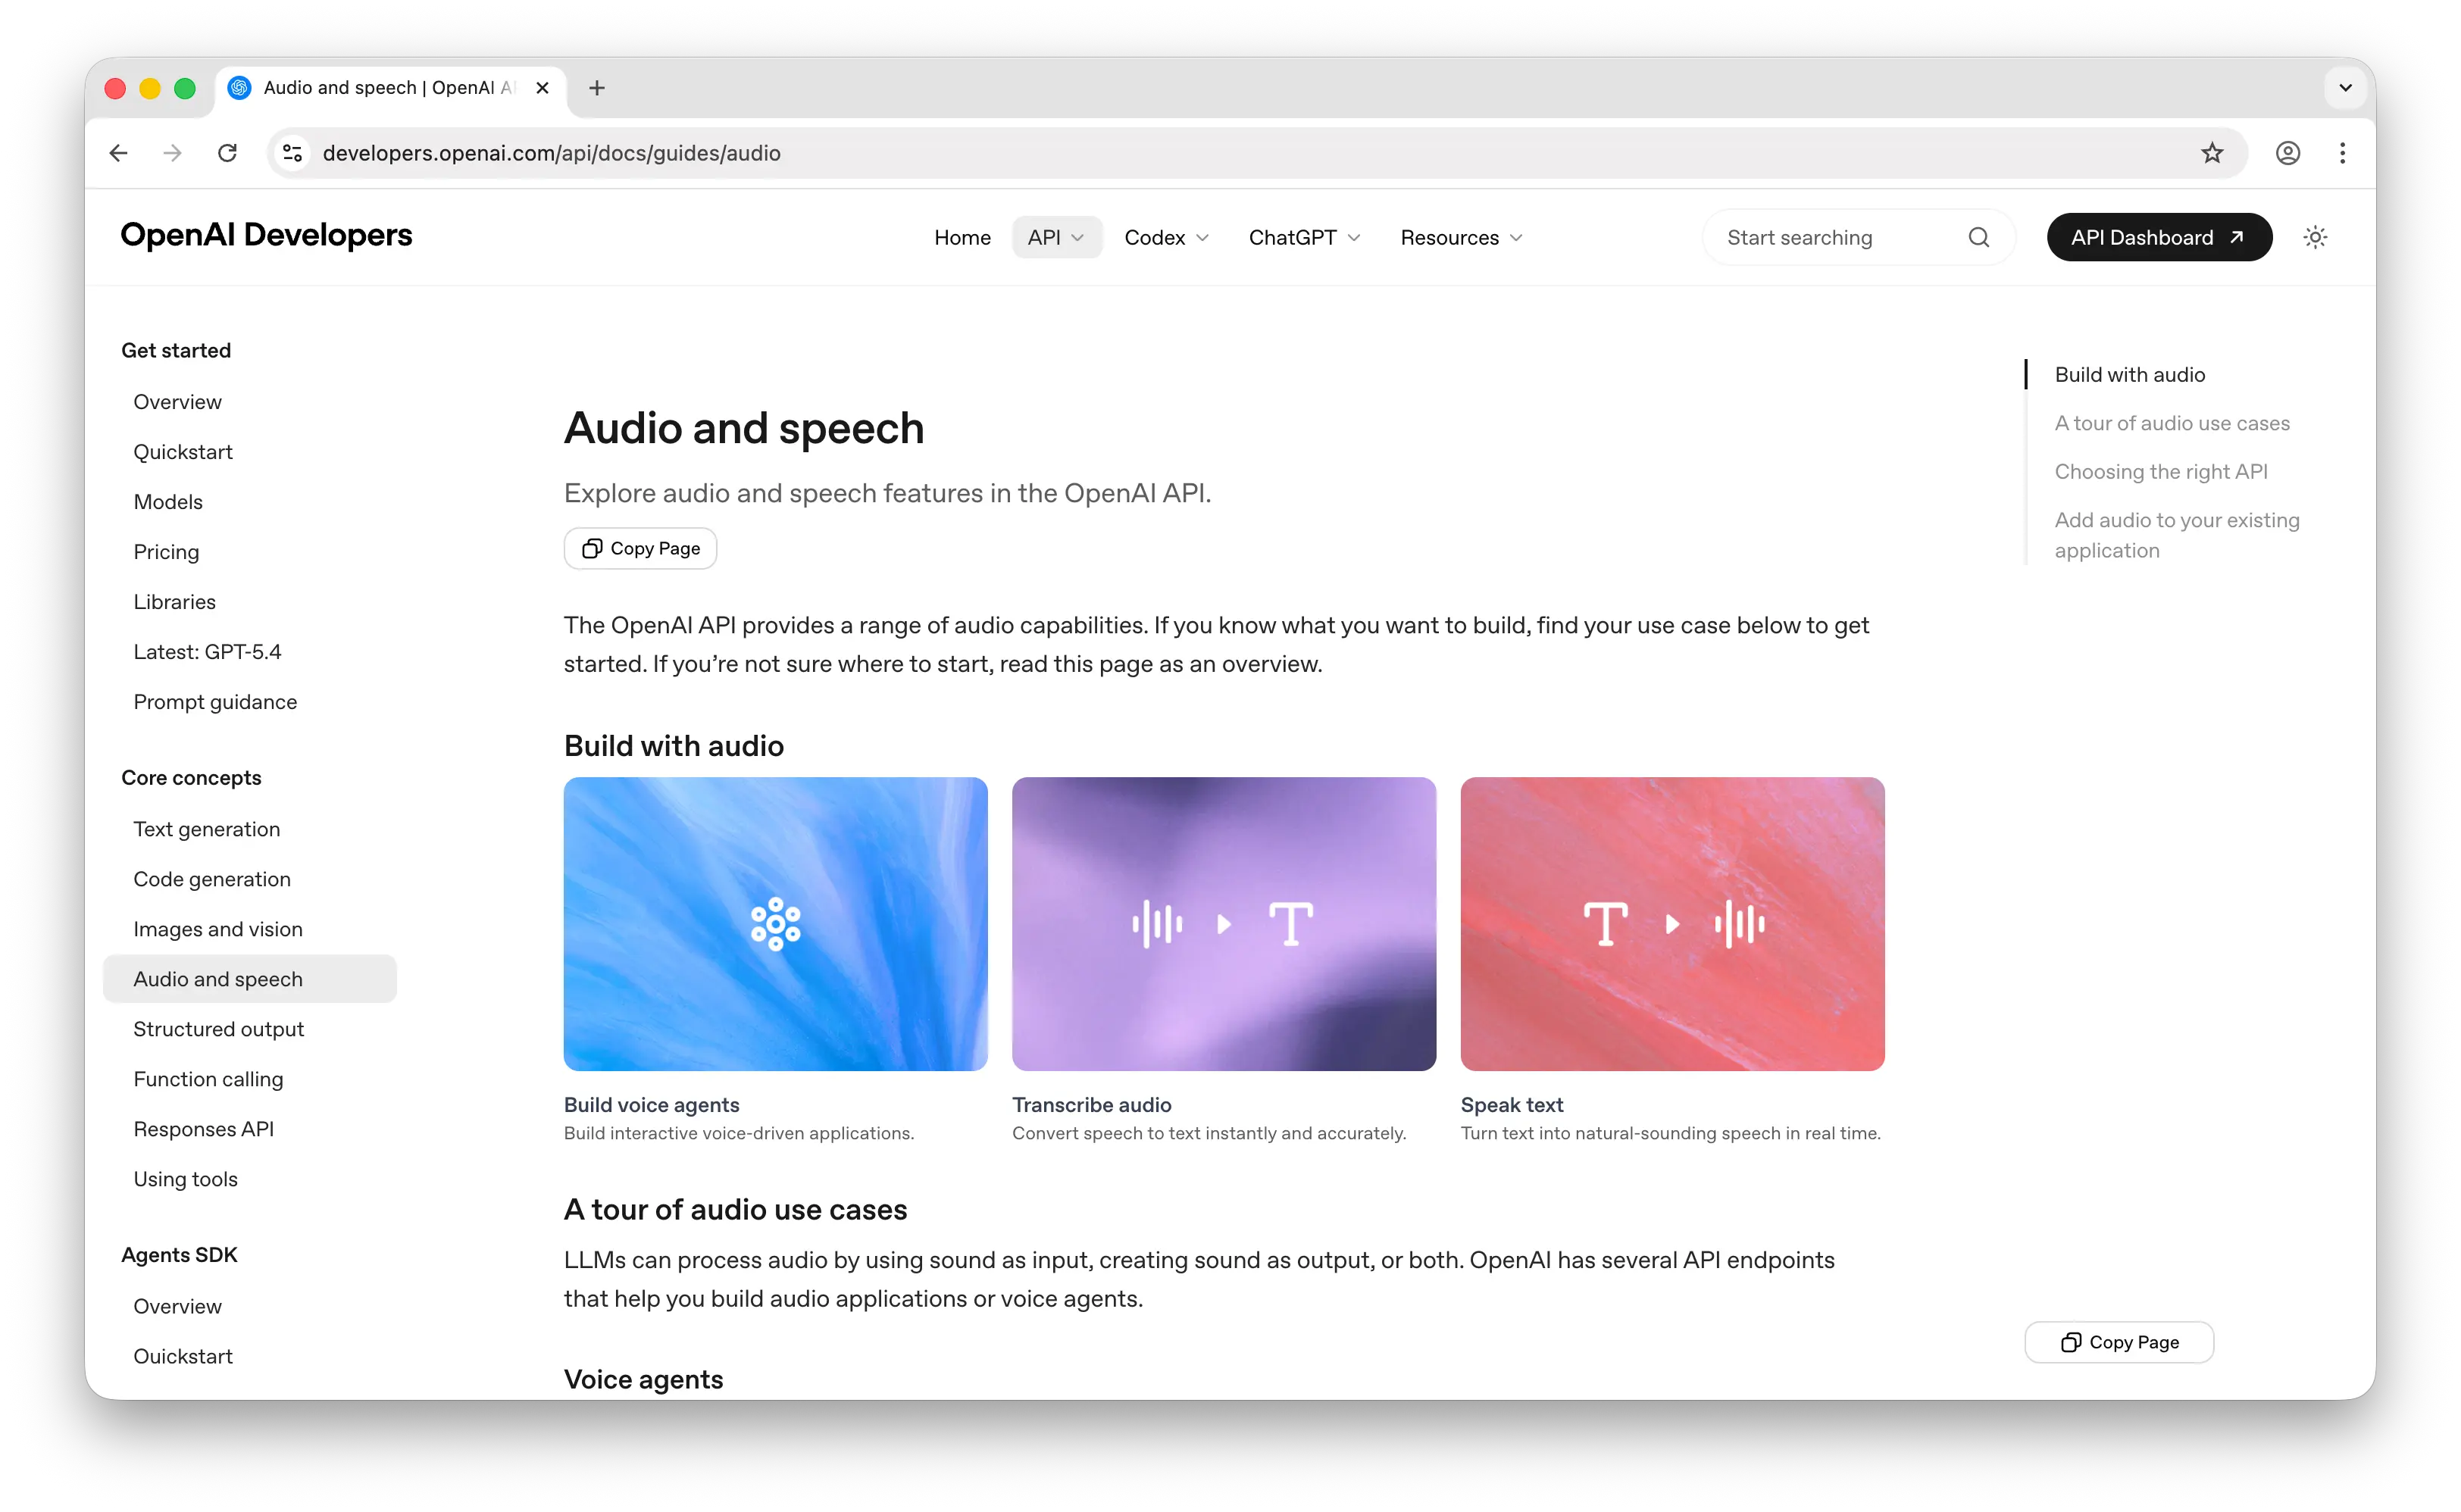The width and height of the screenshot is (2461, 1512).
Task: Open site permissions icon in the address bar
Action: [x=291, y=152]
